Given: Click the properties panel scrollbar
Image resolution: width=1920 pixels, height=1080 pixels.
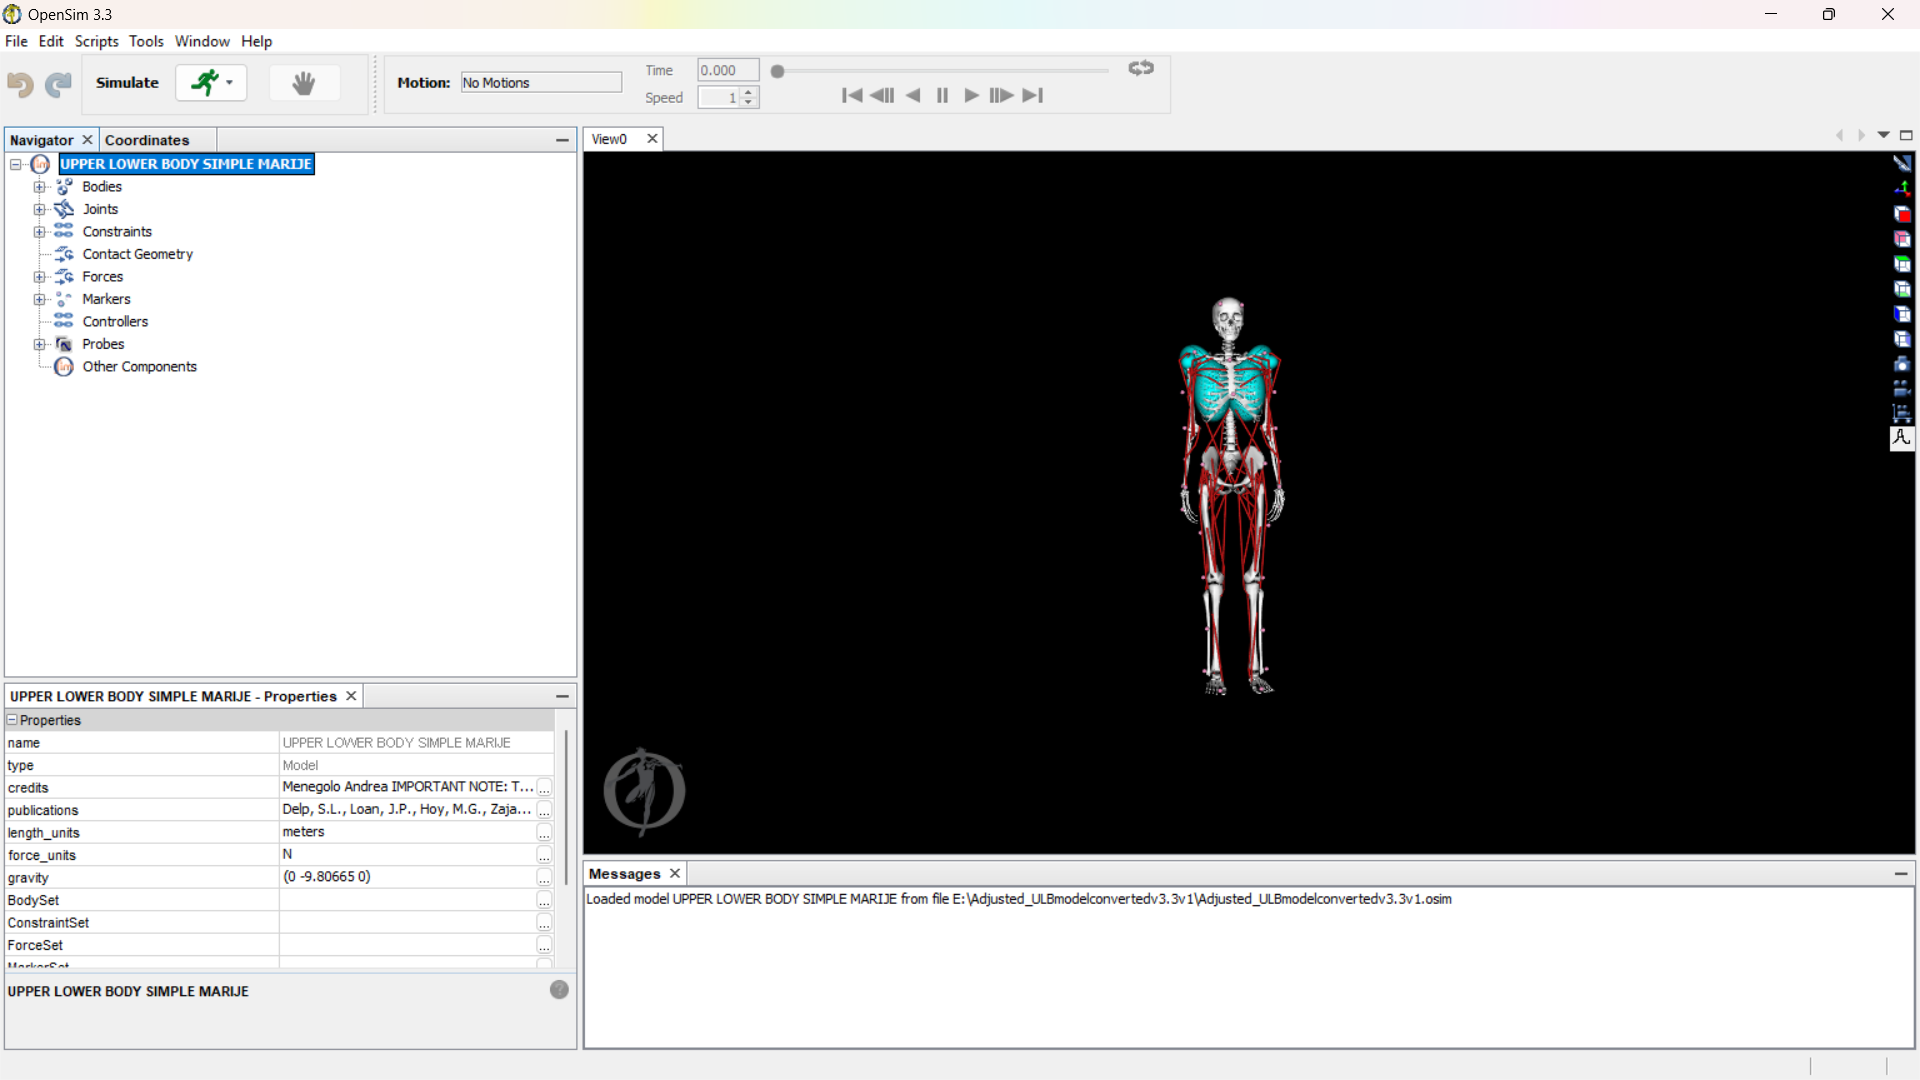Looking at the screenshot, I should [x=566, y=806].
